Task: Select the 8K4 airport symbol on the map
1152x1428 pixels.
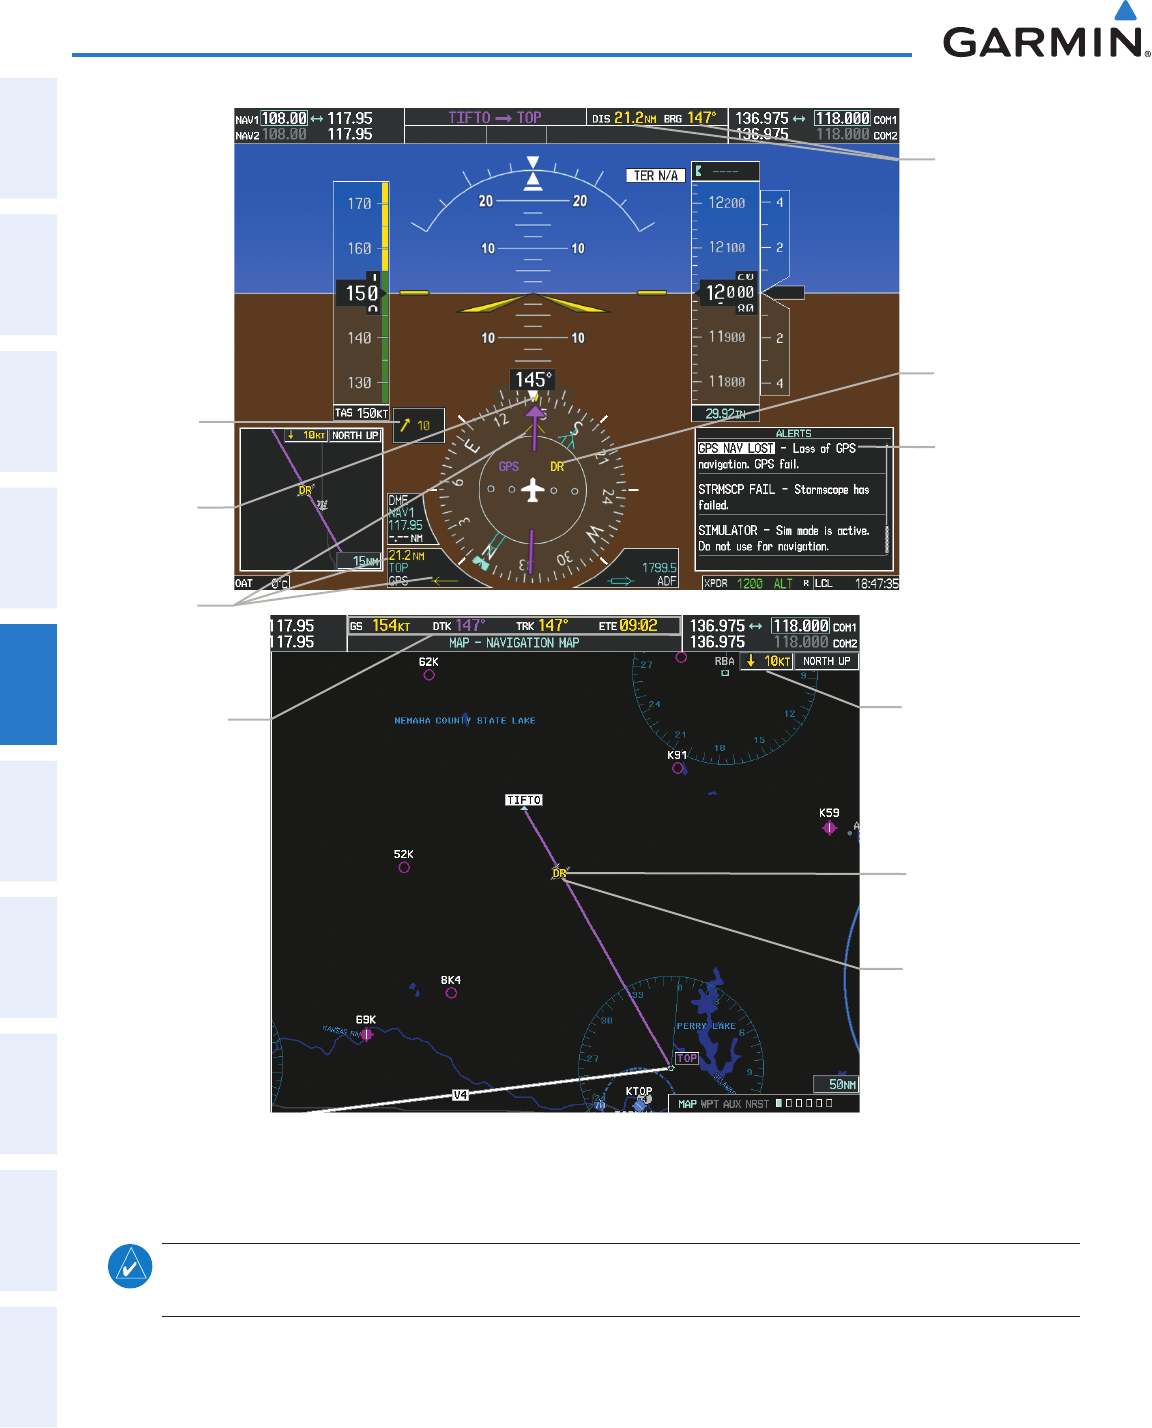Action: (x=451, y=993)
